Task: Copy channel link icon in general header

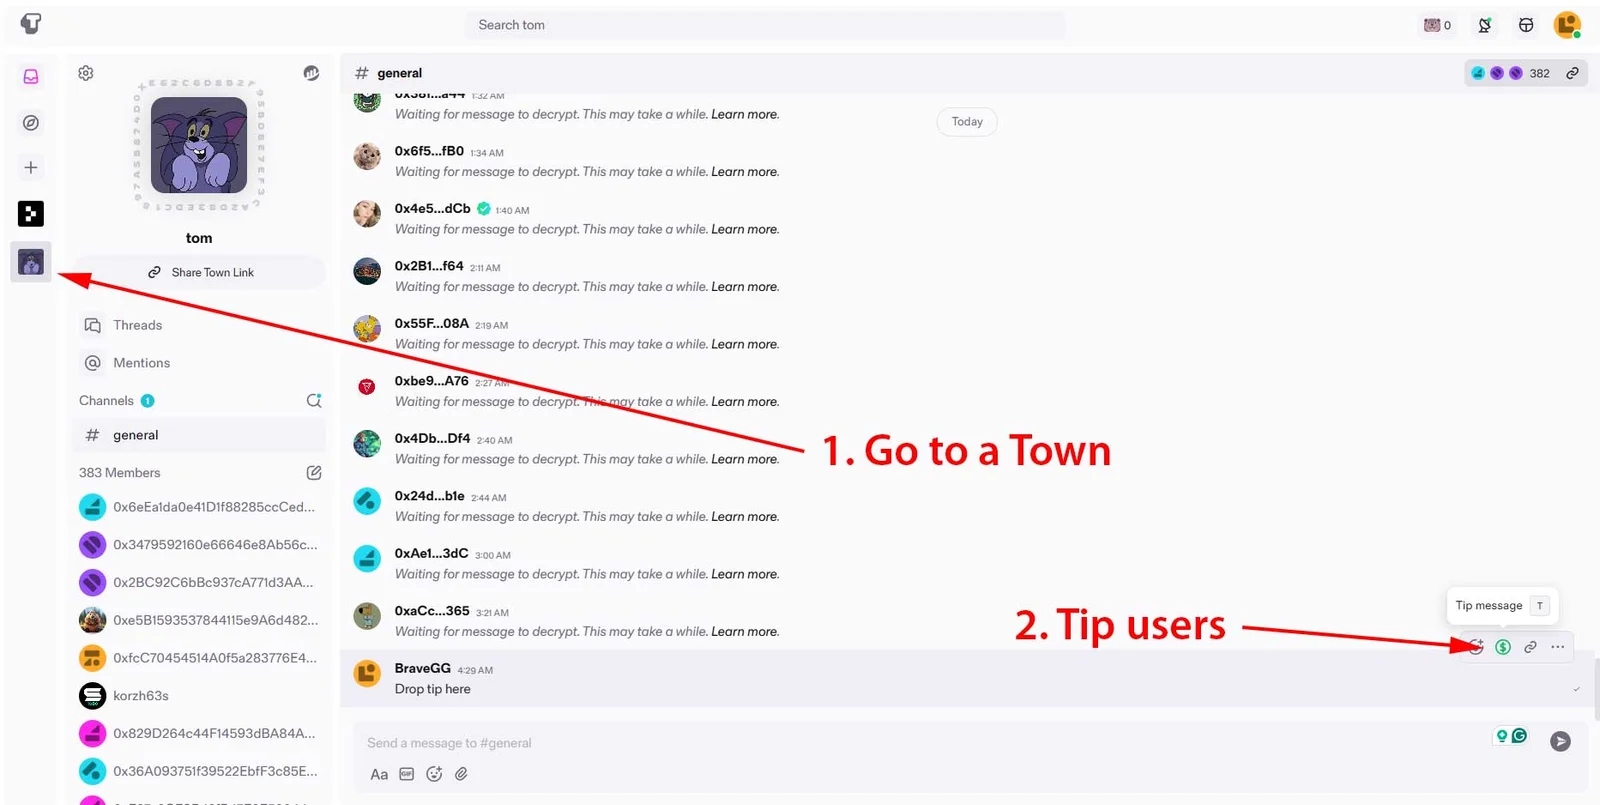Action: pyautogui.click(x=1572, y=73)
